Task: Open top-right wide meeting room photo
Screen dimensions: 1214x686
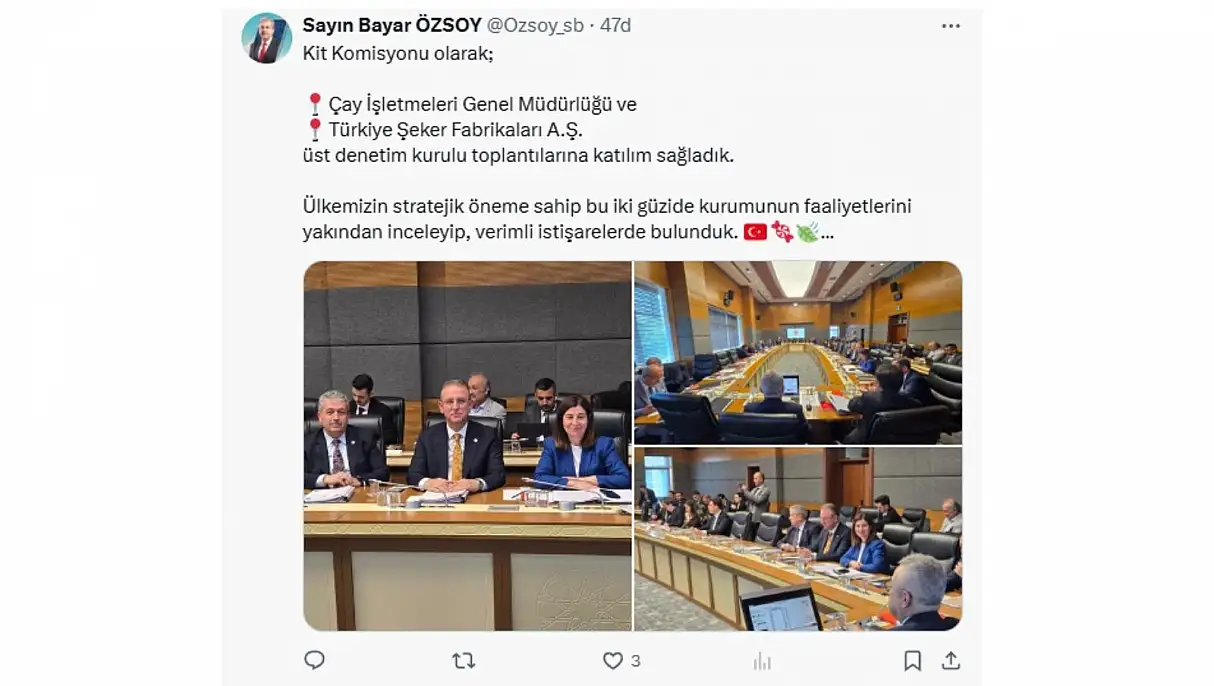Action: (x=798, y=353)
